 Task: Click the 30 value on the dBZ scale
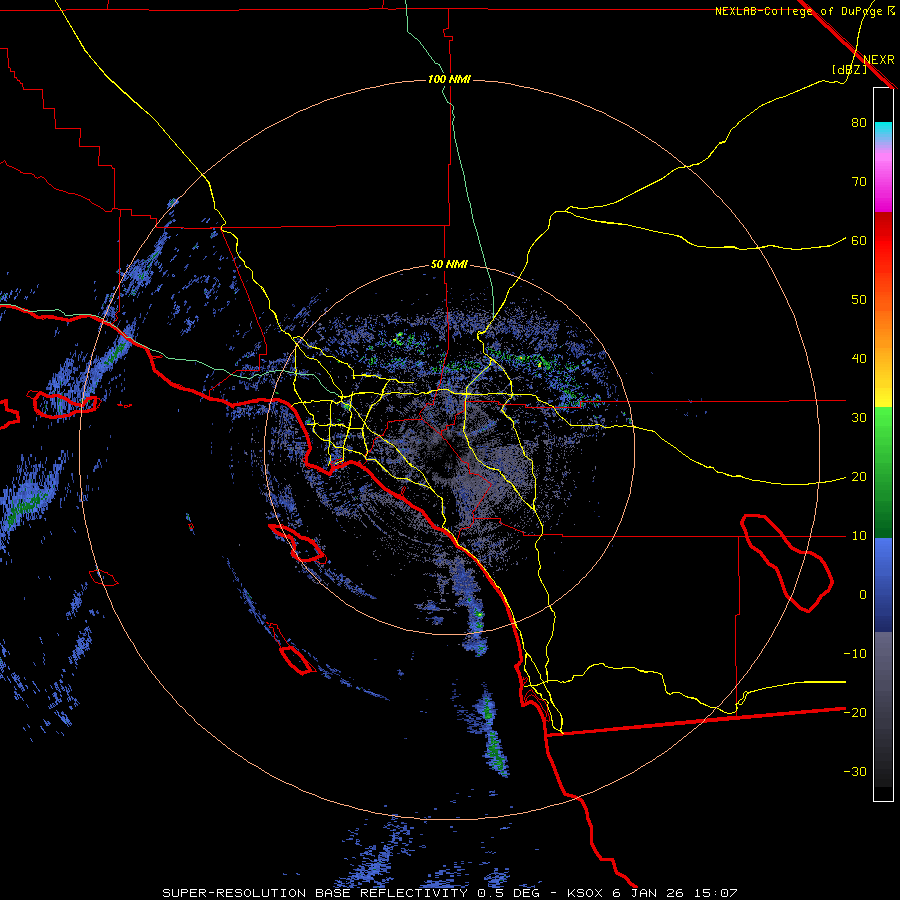tap(859, 418)
